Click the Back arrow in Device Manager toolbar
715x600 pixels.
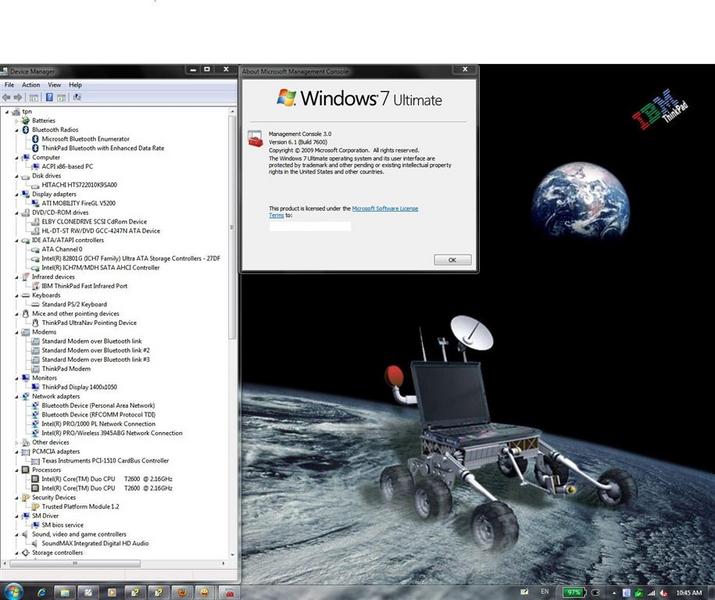click(7, 98)
